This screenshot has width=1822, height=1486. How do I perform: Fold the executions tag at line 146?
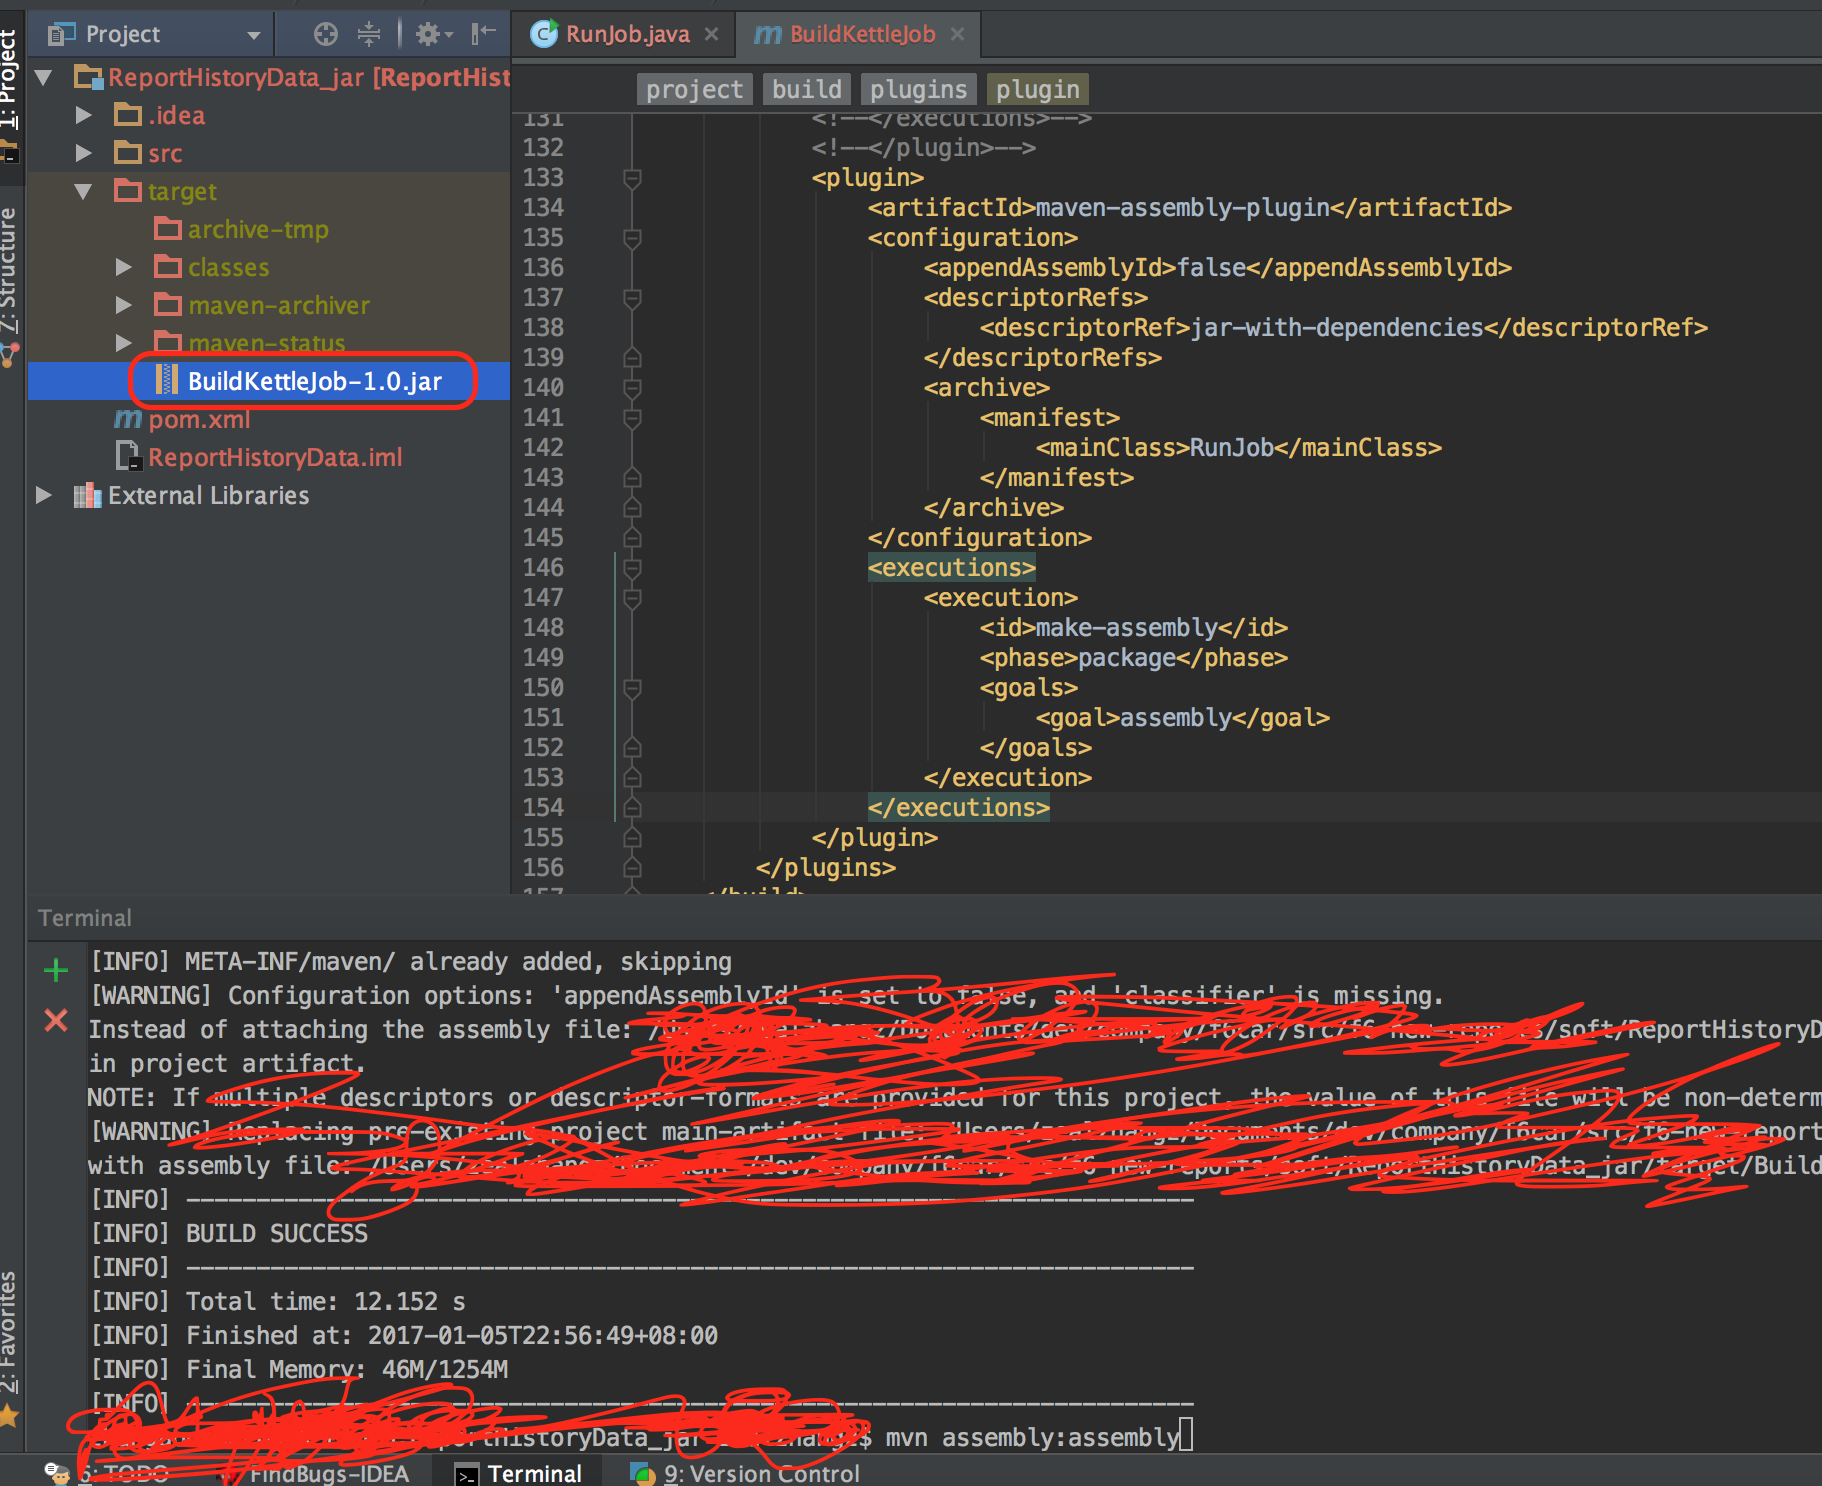[632, 568]
